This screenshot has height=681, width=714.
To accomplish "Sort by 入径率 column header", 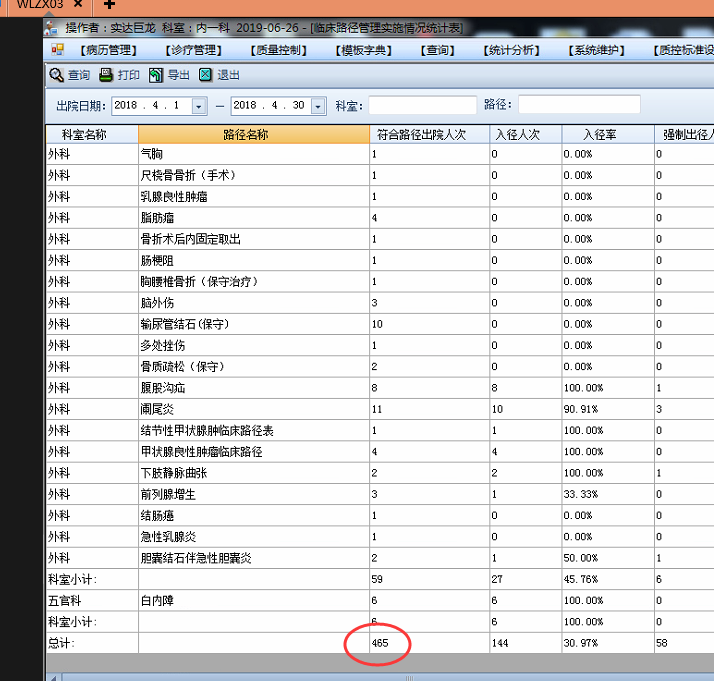I will (x=608, y=135).
